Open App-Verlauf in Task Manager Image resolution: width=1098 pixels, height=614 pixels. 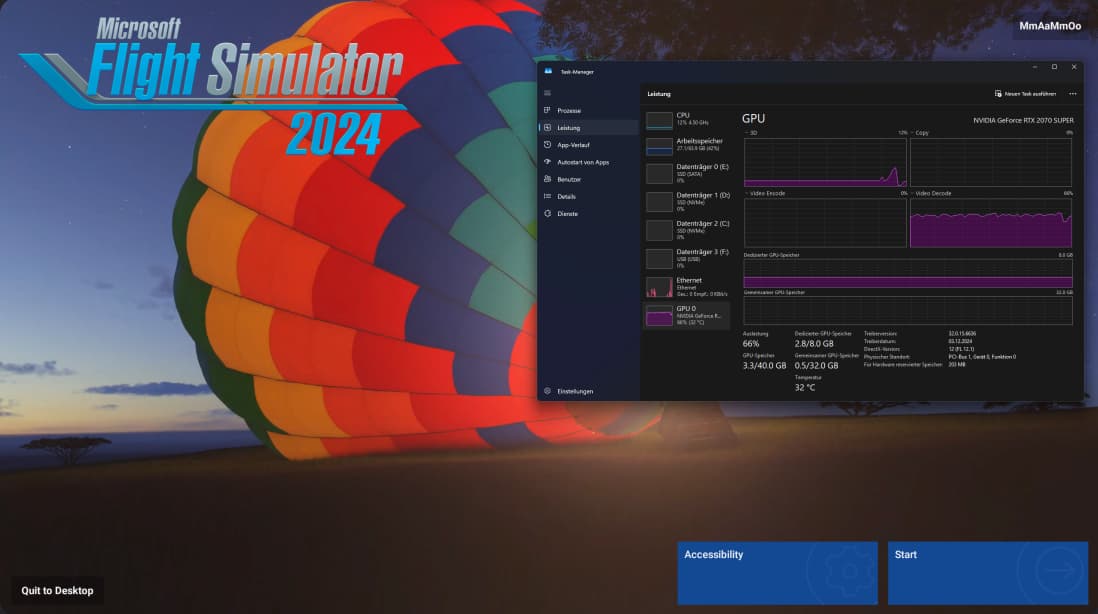588,145
